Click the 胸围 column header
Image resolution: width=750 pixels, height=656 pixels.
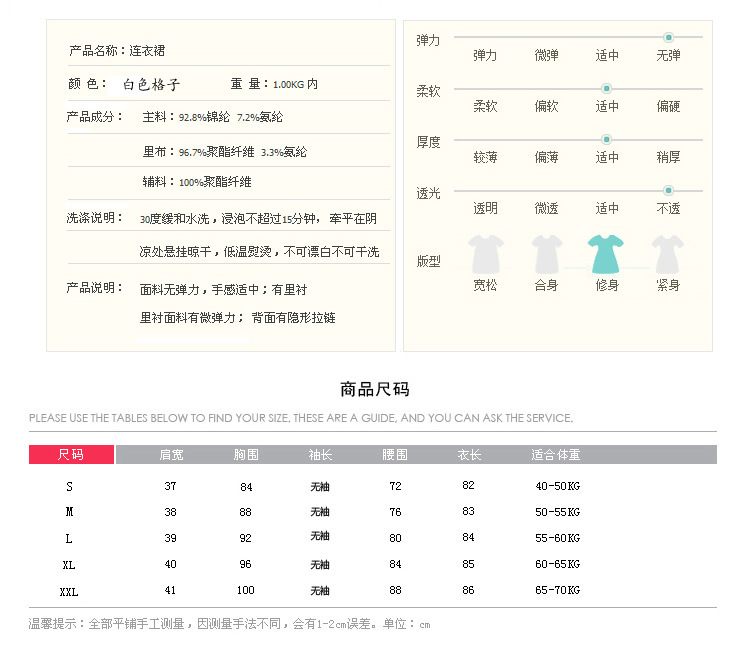click(x=246, y=454)
